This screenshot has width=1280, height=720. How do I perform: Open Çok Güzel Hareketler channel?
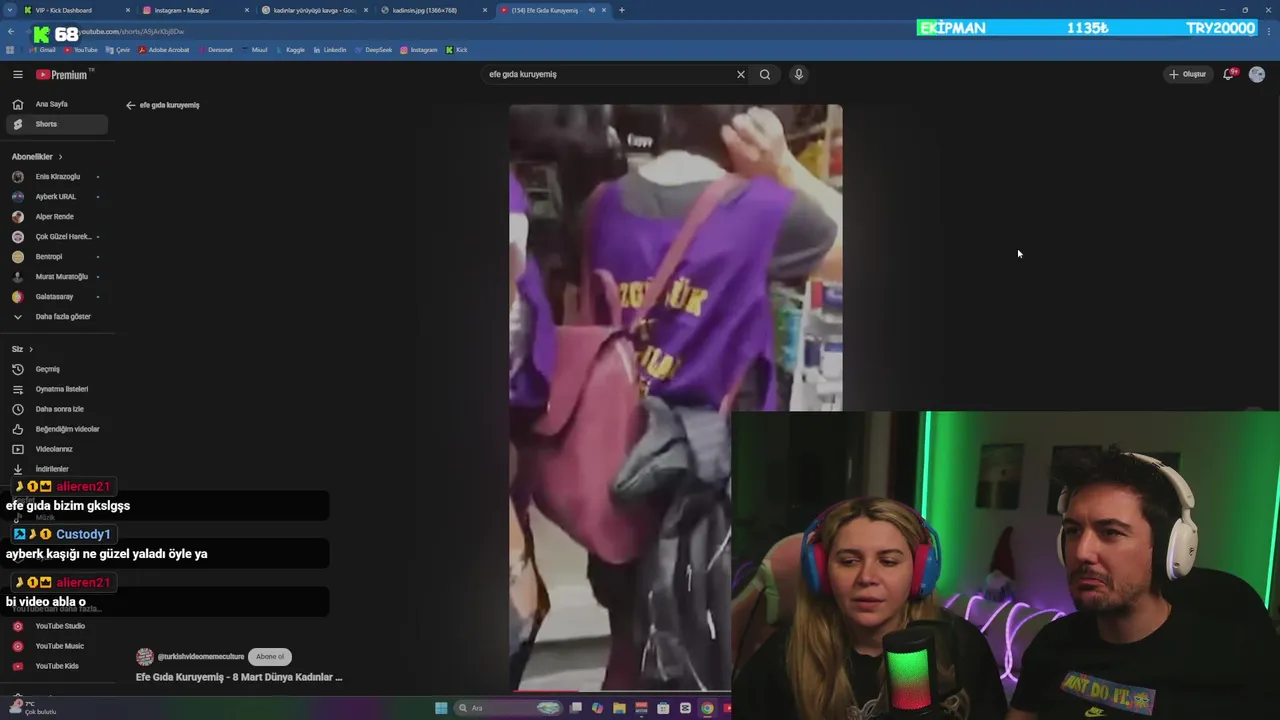[56, 237]
